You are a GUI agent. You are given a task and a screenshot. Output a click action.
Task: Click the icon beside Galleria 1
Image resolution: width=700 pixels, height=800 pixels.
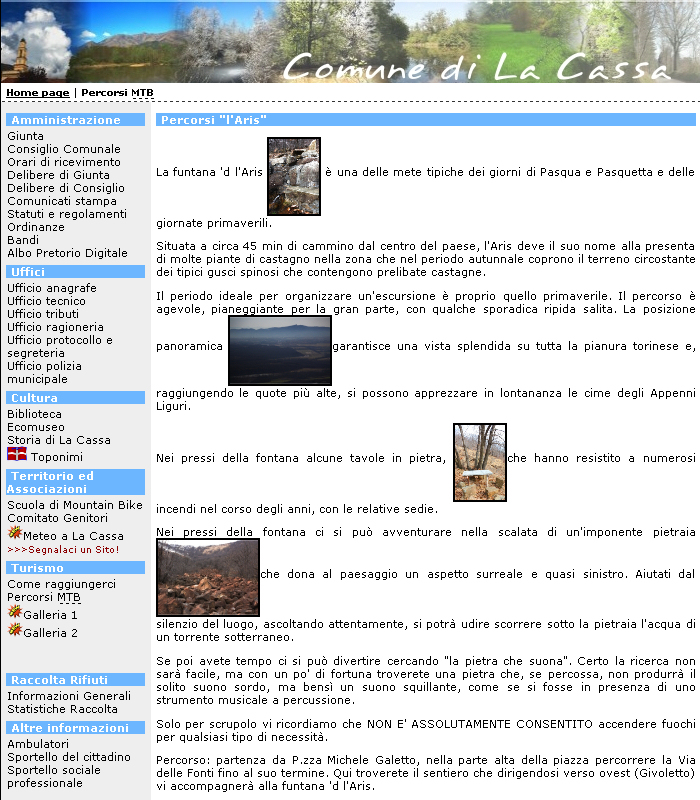[14, 613]
